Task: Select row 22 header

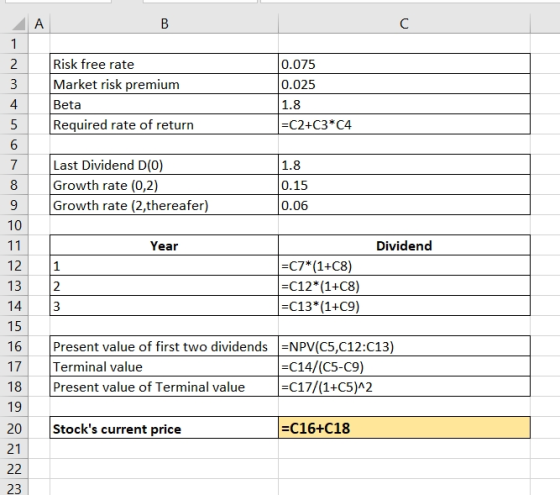Action: click(x=14, y=469)
